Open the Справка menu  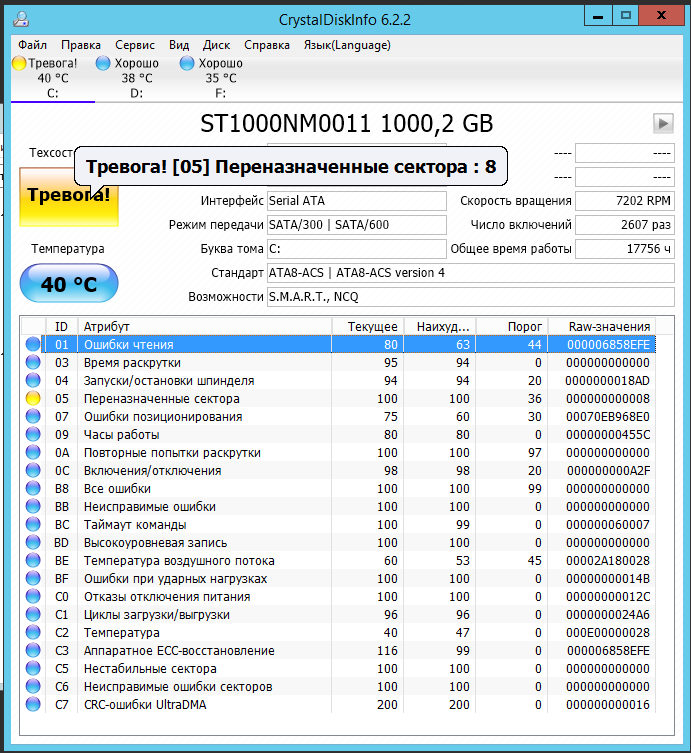coord(267,45)
